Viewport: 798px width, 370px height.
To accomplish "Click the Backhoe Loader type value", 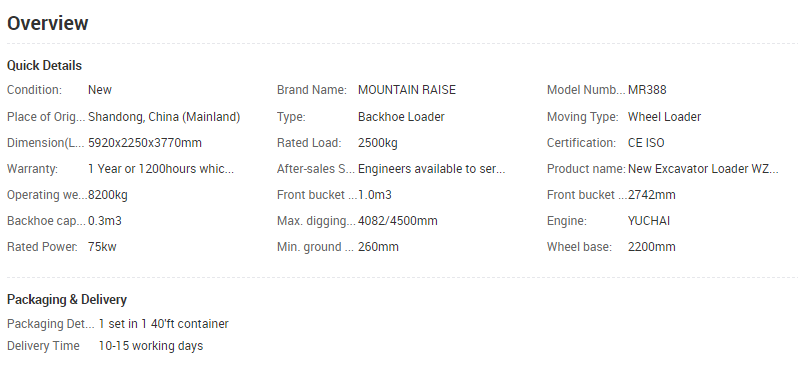I will 401,117.
